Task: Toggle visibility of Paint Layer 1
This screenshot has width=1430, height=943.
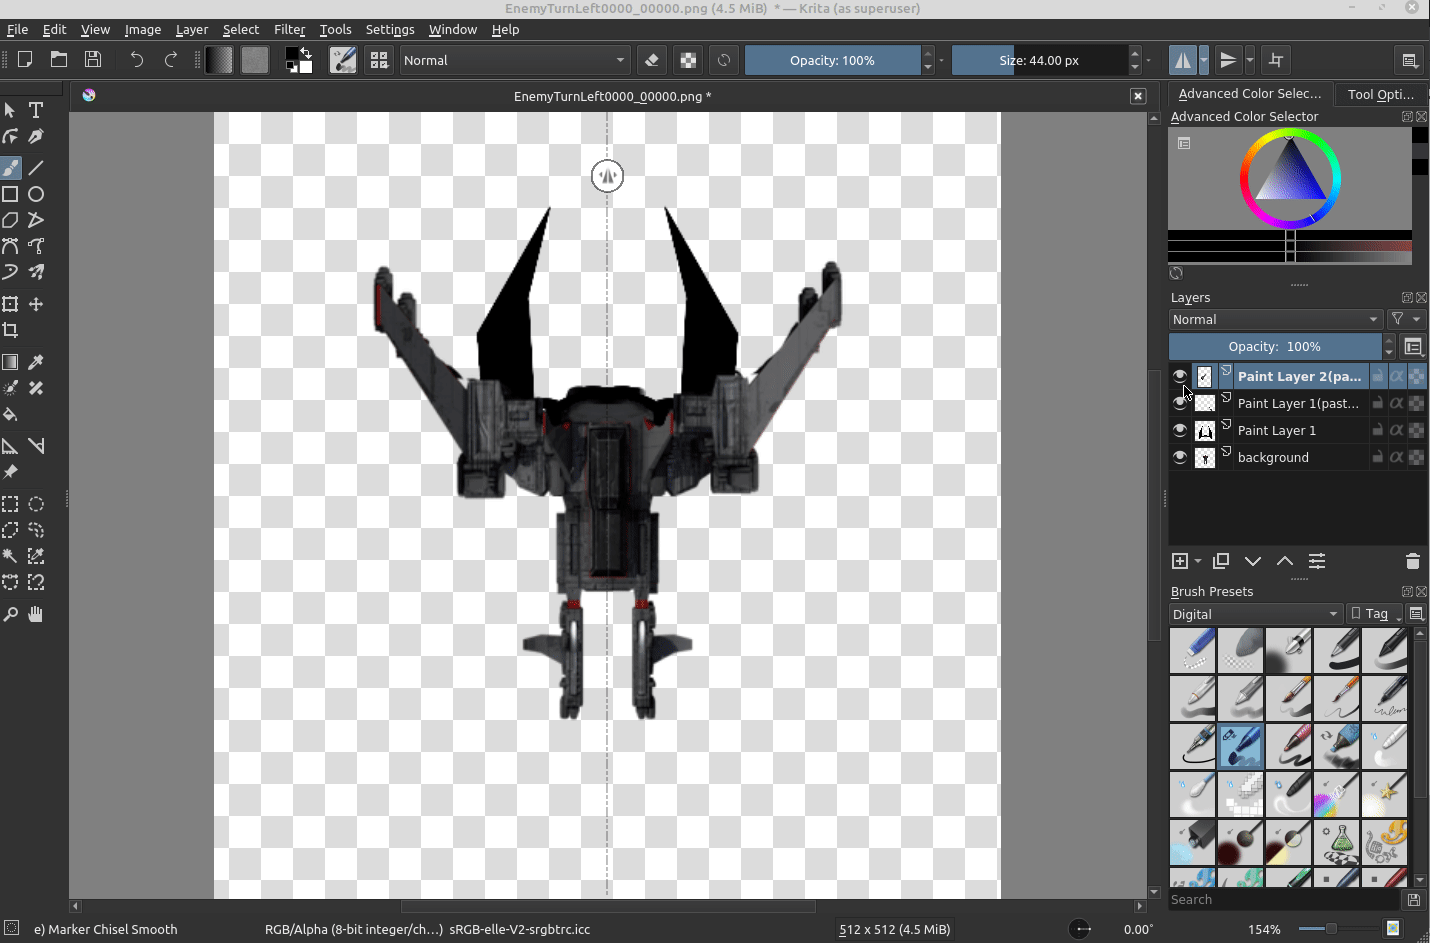Action: [x=1180, y=430]
